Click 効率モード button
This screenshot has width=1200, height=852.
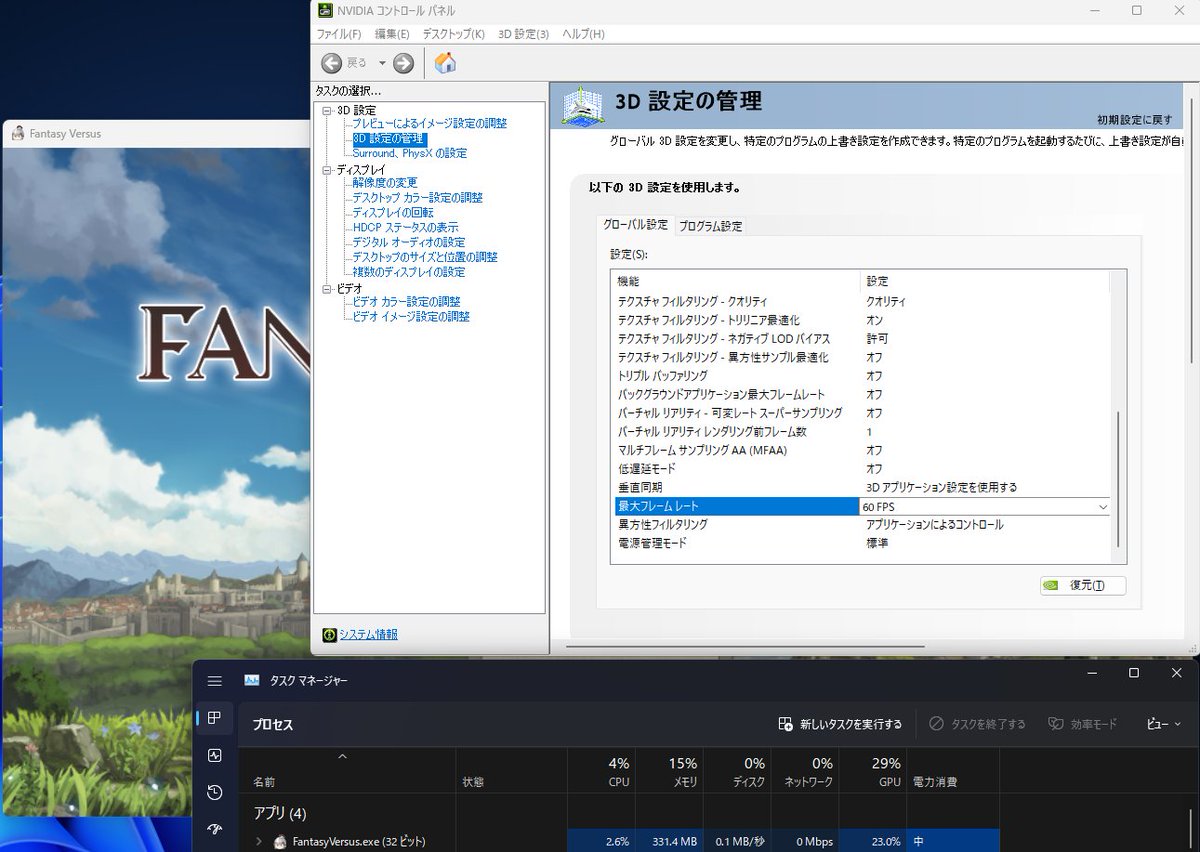1082,724
